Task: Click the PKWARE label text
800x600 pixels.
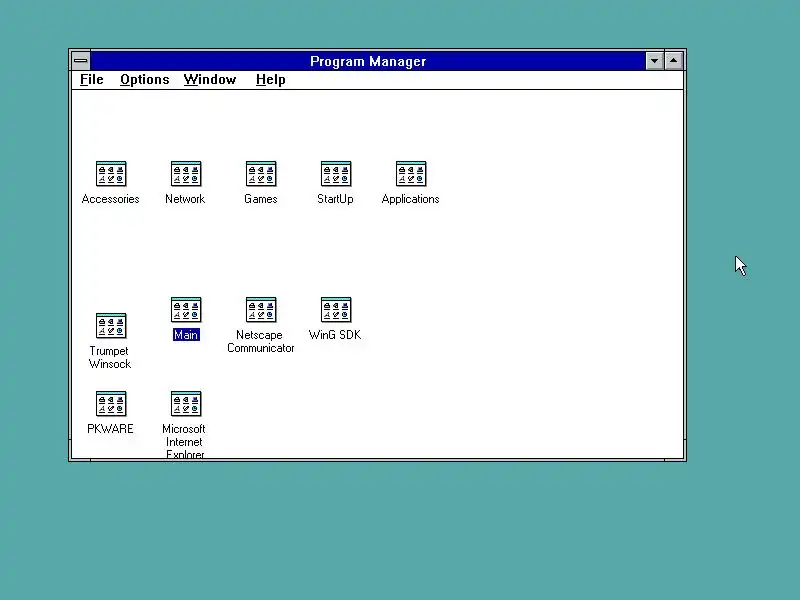Action: 110,429
